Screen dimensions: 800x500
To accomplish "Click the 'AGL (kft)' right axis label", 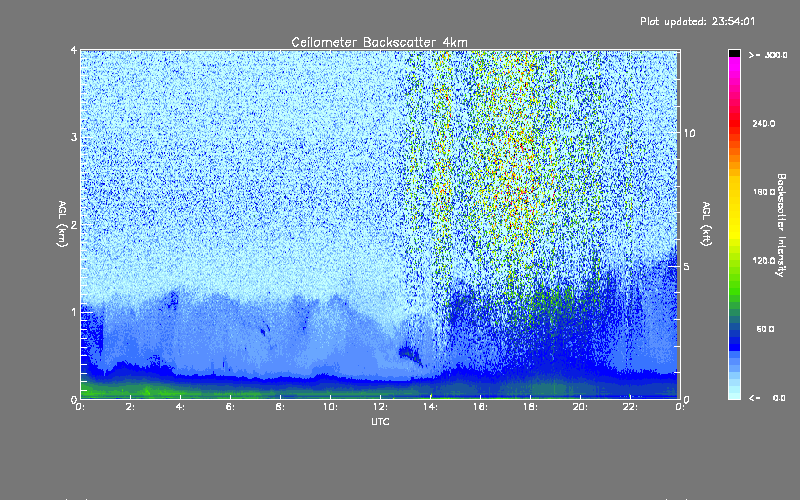I will click(x=706, y=224).
